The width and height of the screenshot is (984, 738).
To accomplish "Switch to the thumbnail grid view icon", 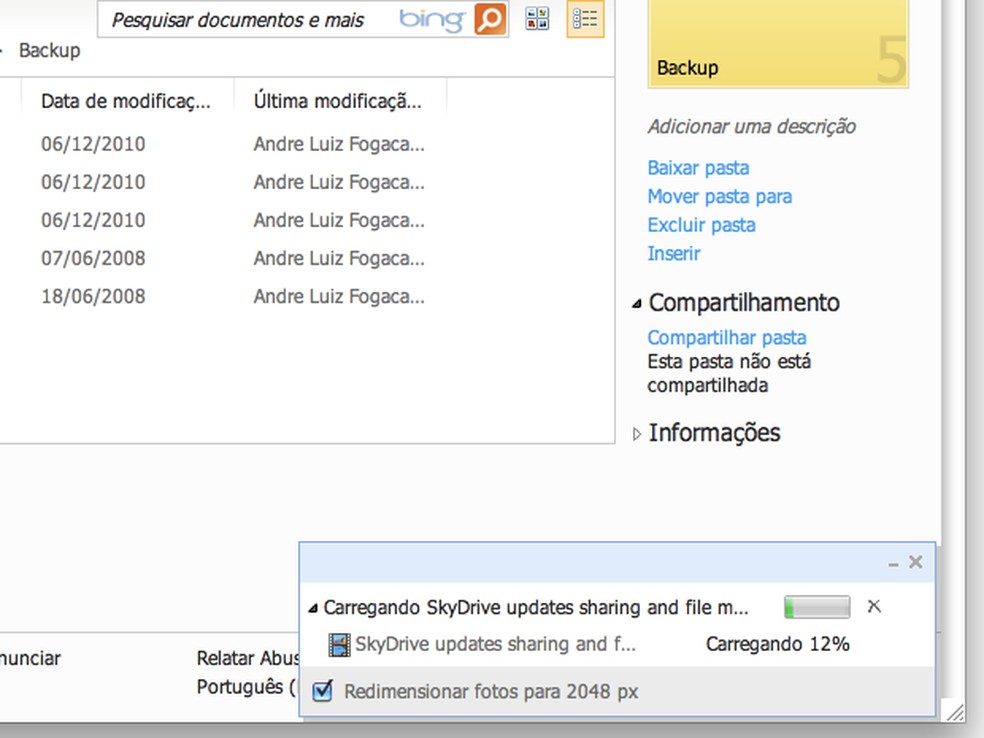I will [537, 18].
